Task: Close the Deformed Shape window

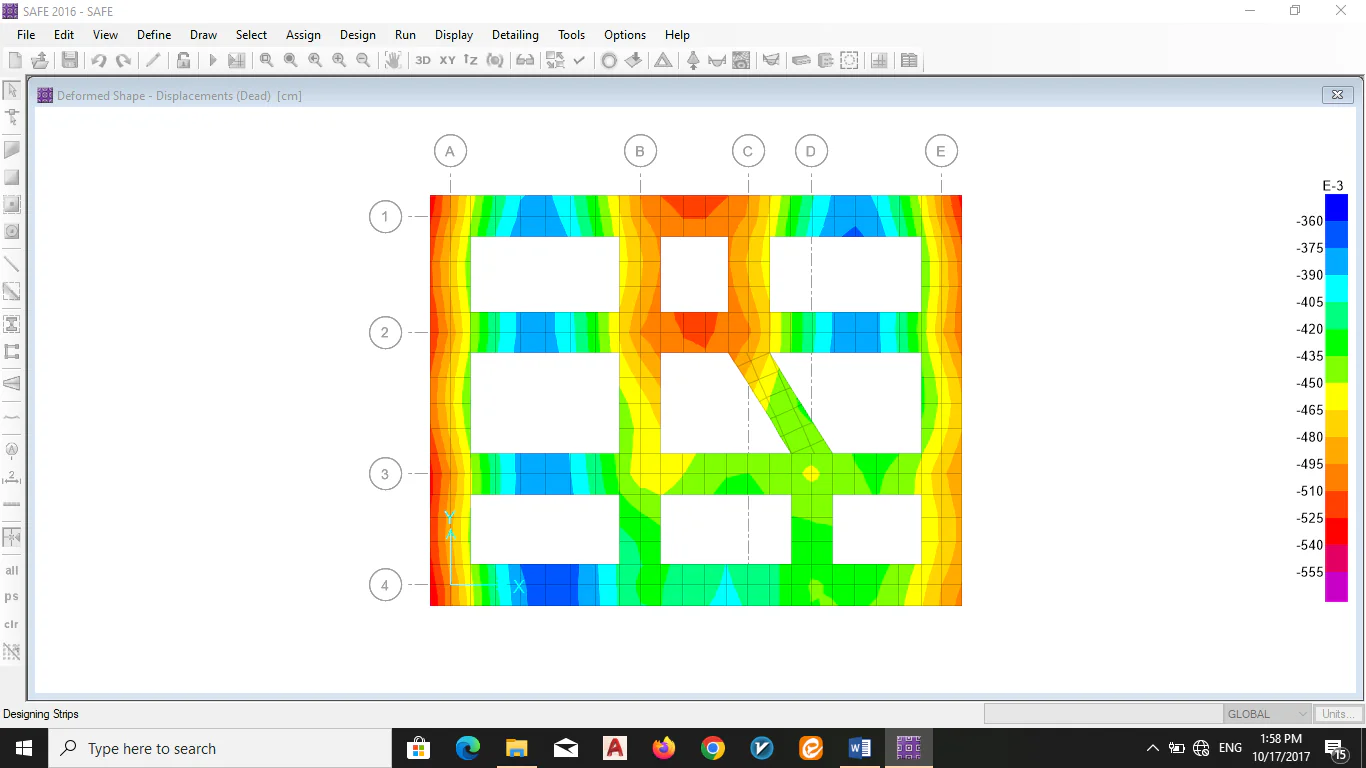Action: [1337, 95]
